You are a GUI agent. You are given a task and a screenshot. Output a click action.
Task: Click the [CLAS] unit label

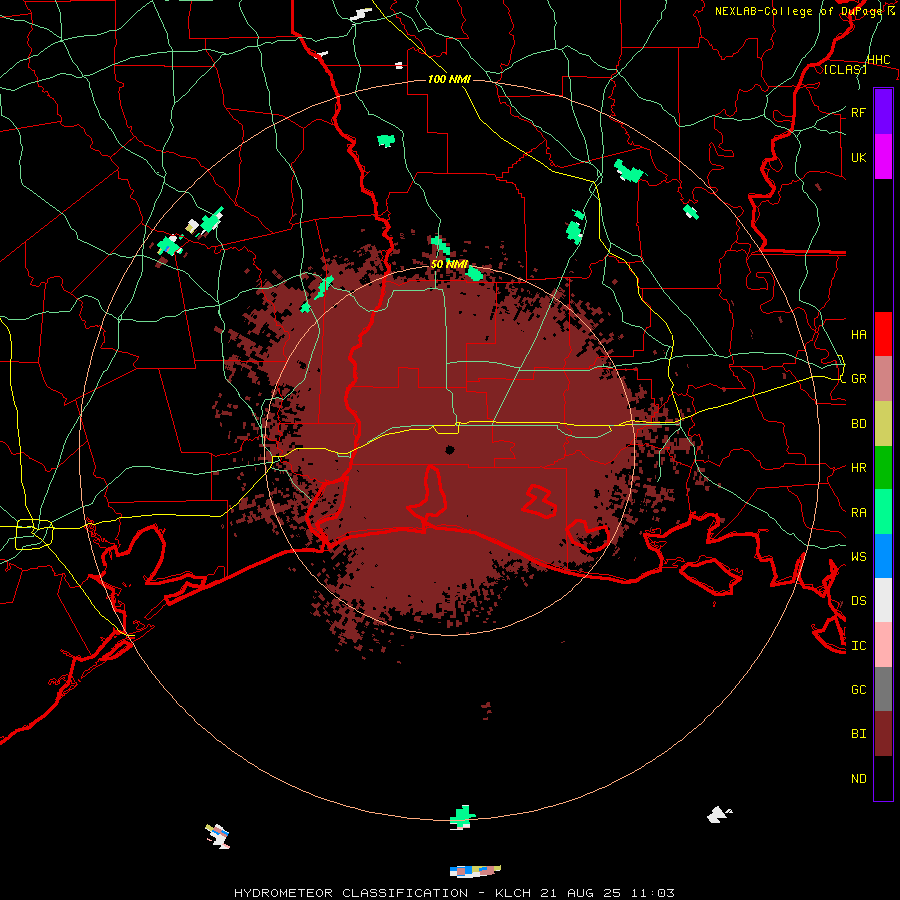coord(845,69)
